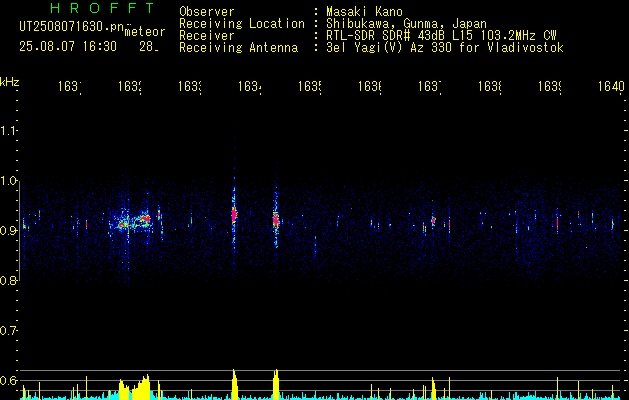The width and height of the screenshot is (629, 400).
Task: Click the 3el Yagi antenna description text
Action: click(445, 48)
